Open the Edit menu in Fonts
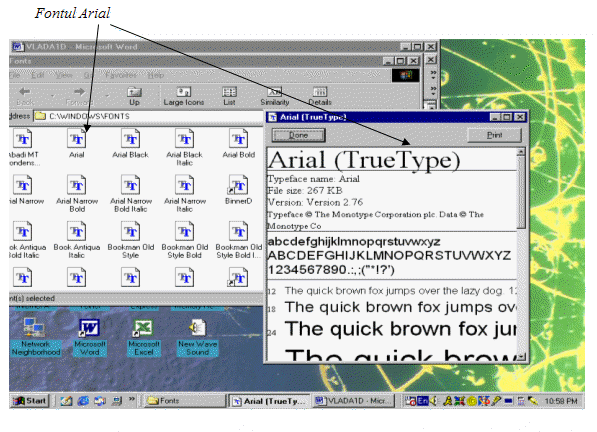Image resolution: width=597 pixels, height=432 pixels. click(37, 75)
